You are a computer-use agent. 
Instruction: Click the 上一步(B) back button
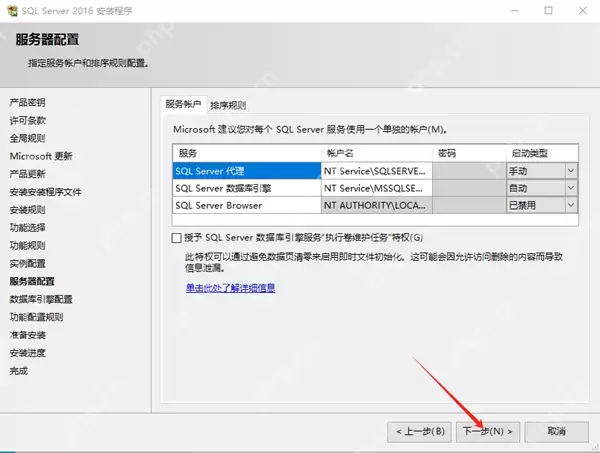pyautogui.click(x=419, y=432)
